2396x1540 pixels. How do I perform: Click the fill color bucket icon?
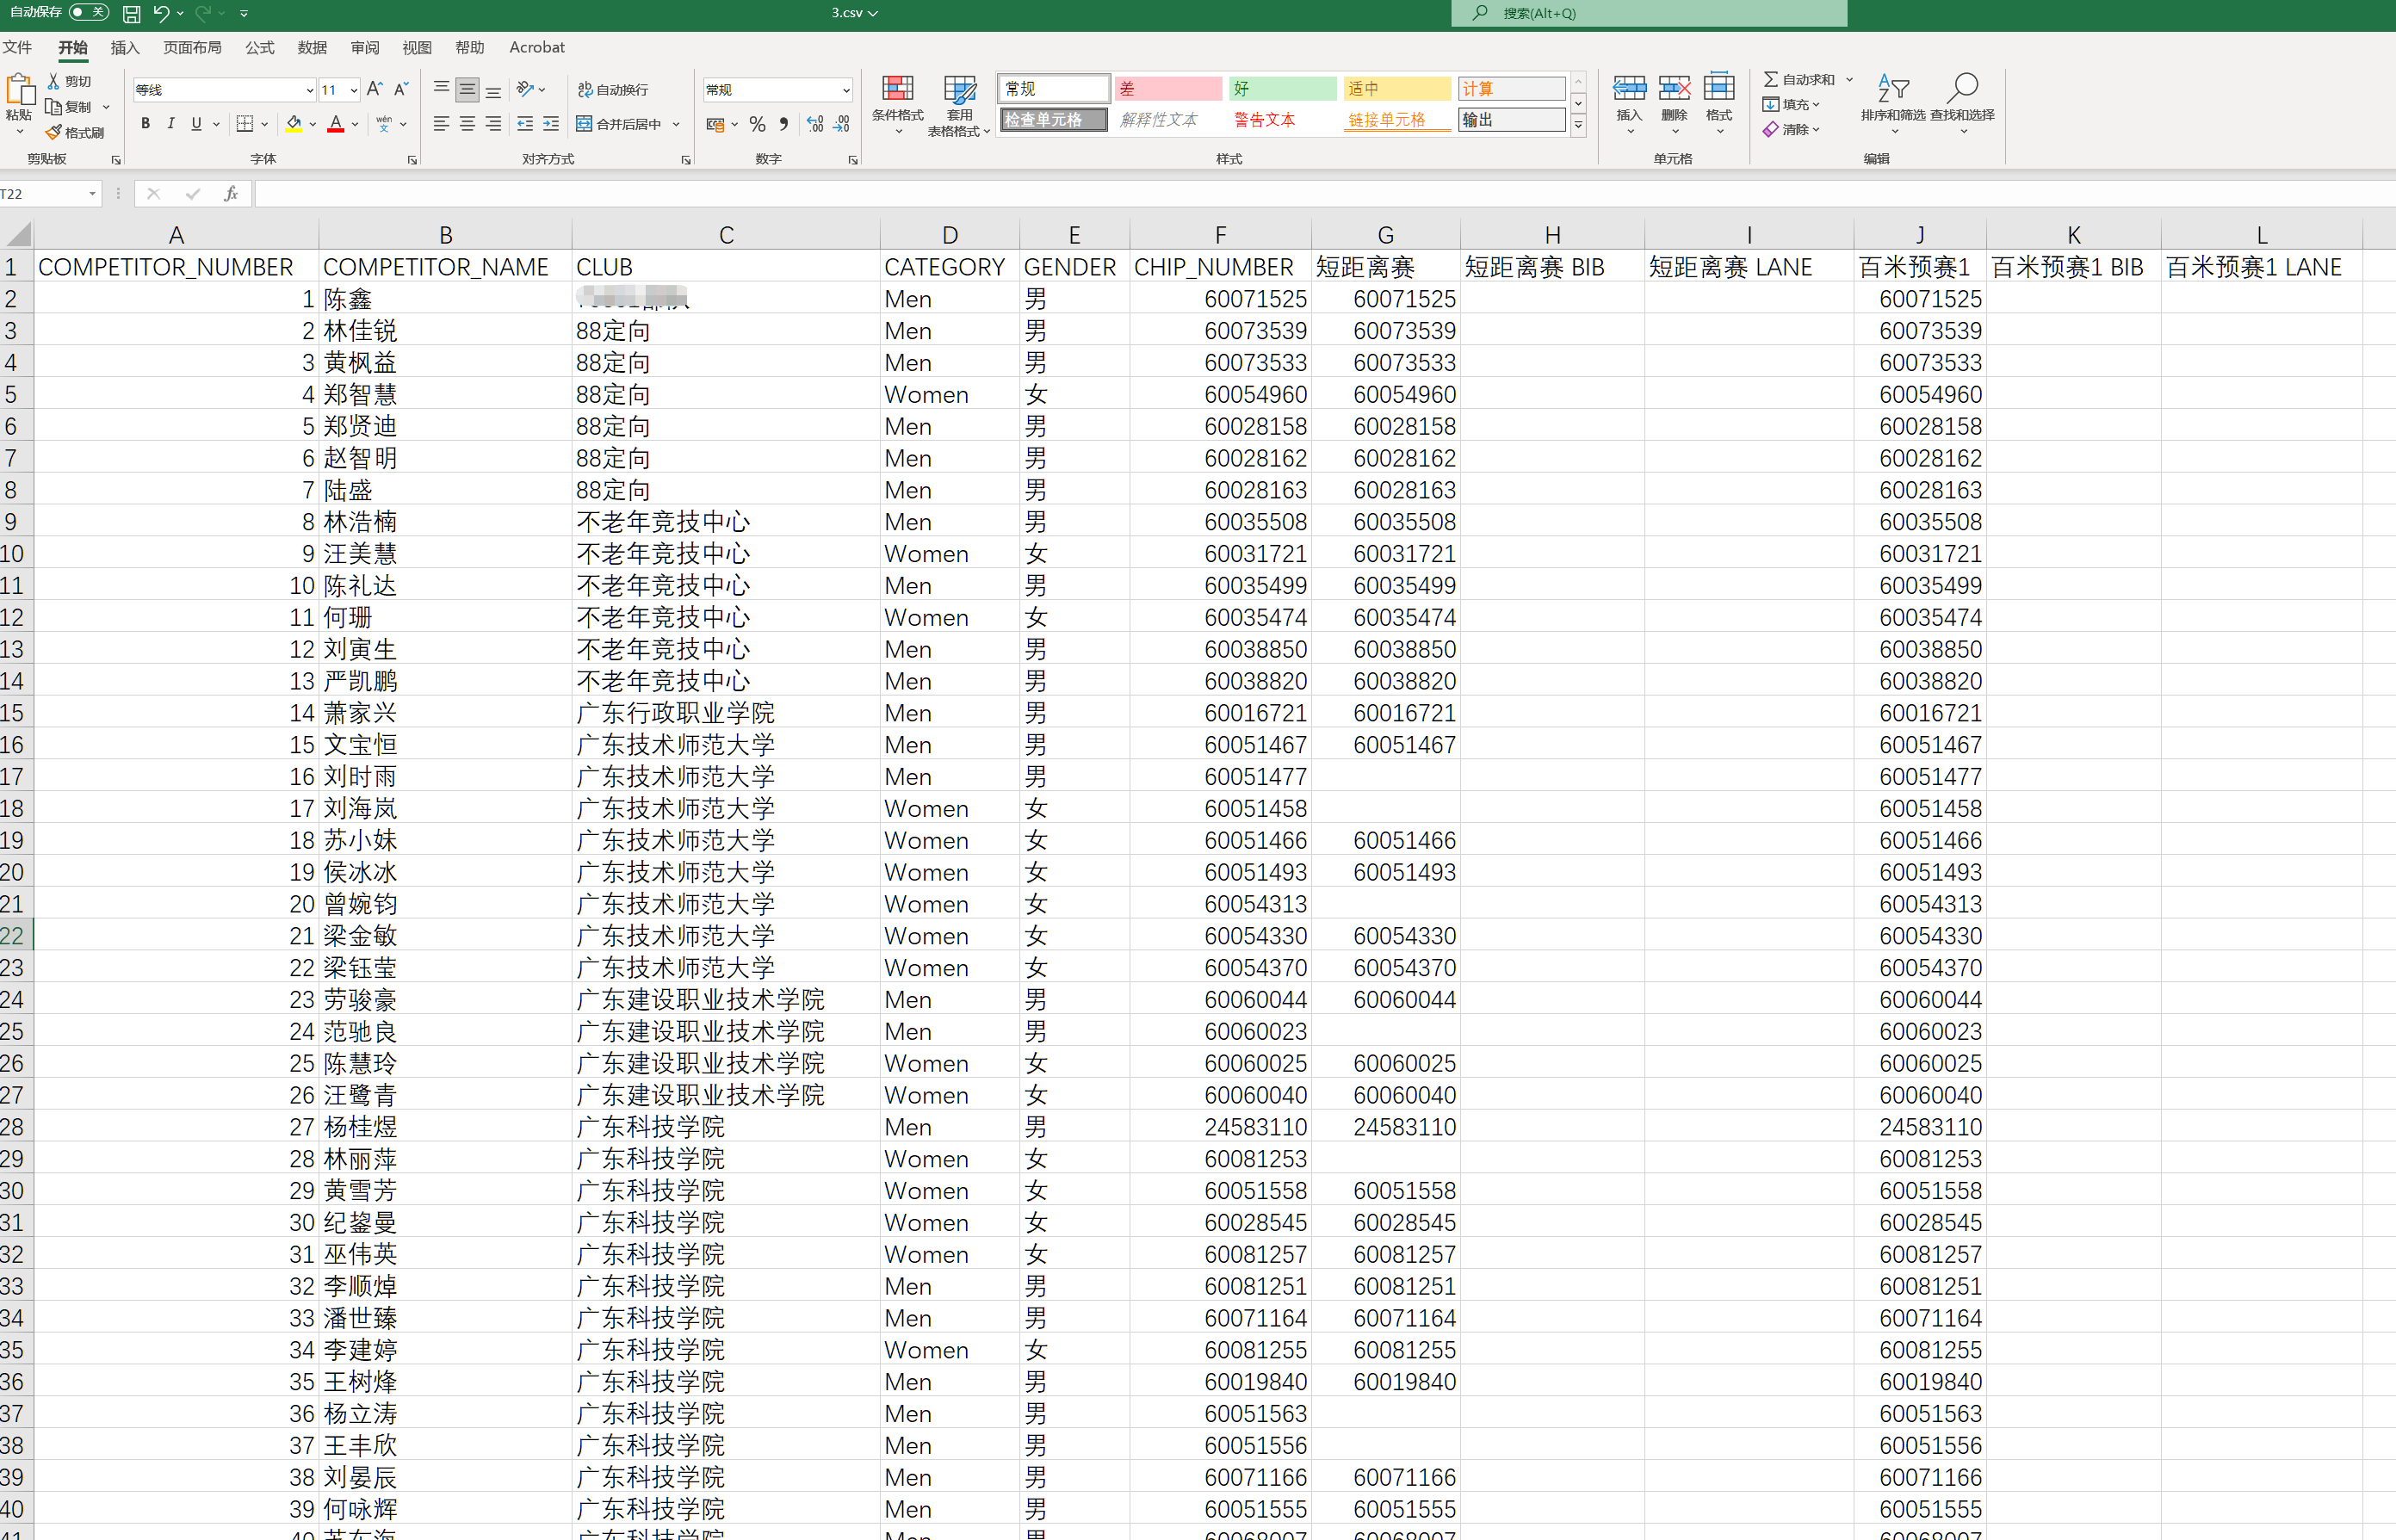click(x=293, y=124)
